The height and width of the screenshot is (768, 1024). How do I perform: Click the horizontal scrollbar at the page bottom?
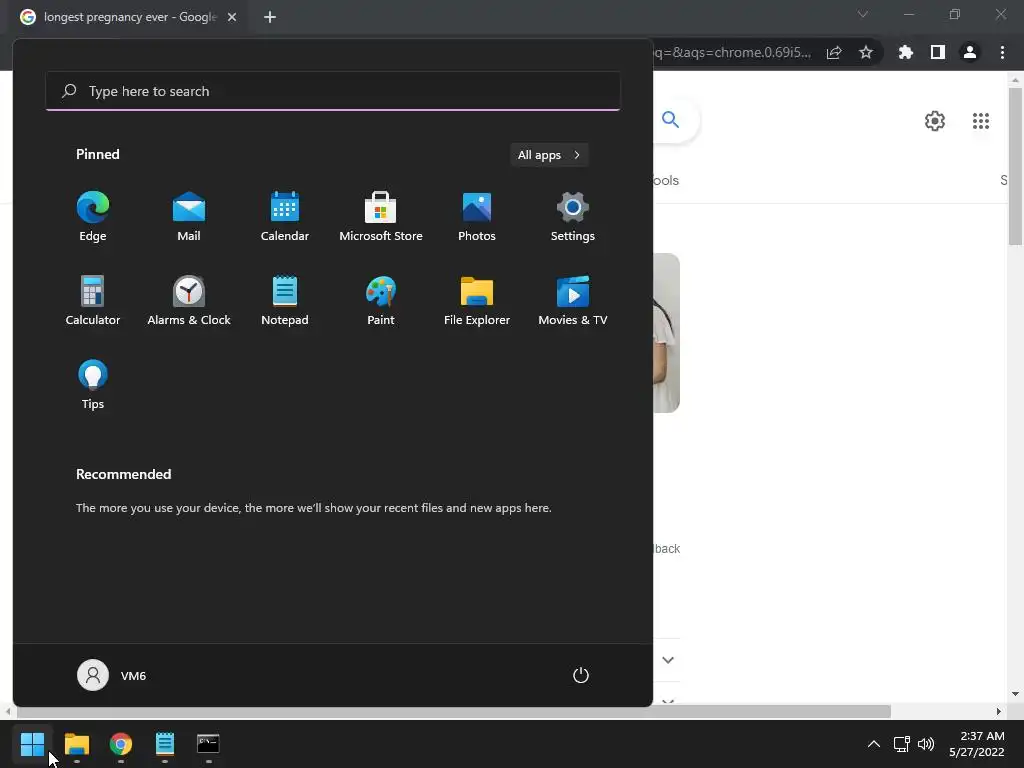tap(453, 711)
